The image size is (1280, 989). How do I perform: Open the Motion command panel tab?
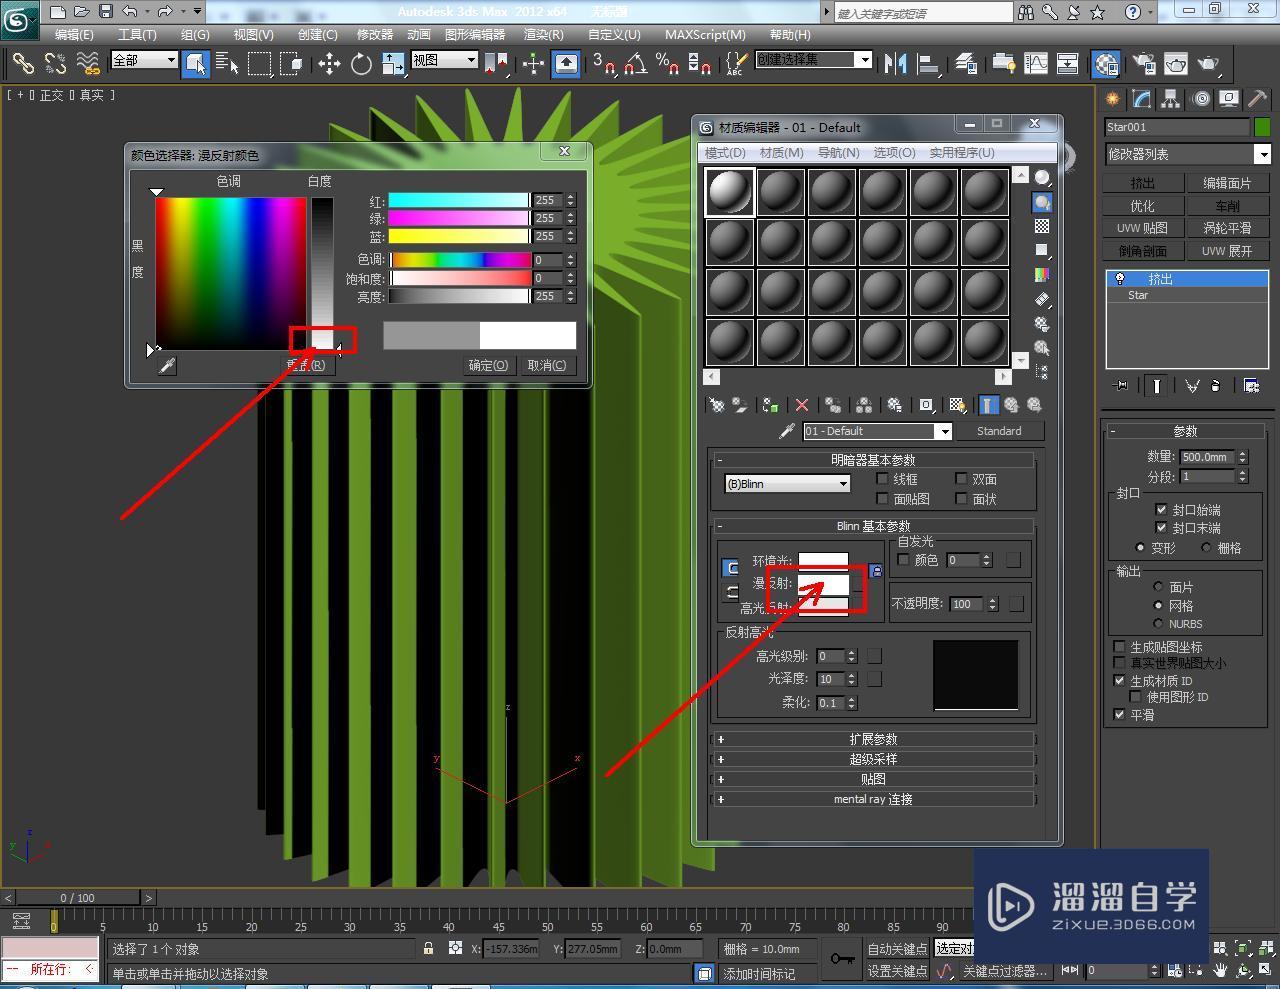point(1200,99)
